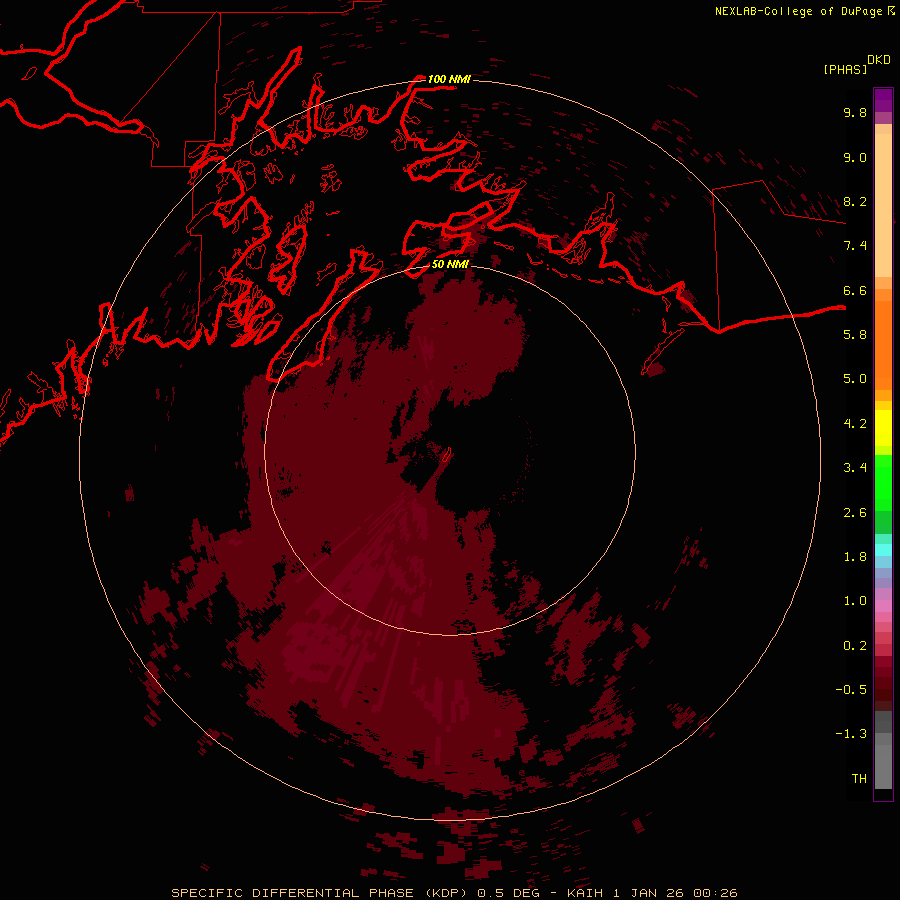Click the 9.0 value on color scale
The image size is (900, 900).
click(x=855, y=157)
